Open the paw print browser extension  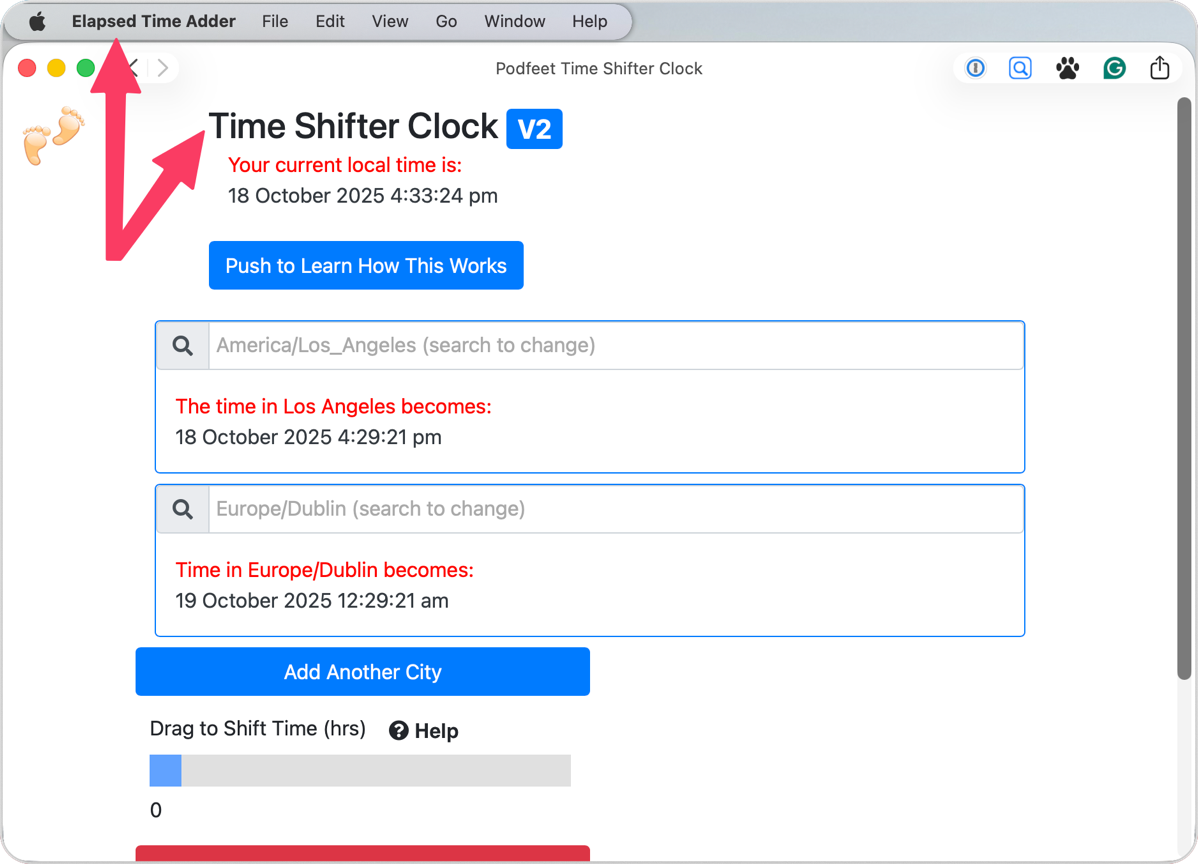(x=1067, y=68)
